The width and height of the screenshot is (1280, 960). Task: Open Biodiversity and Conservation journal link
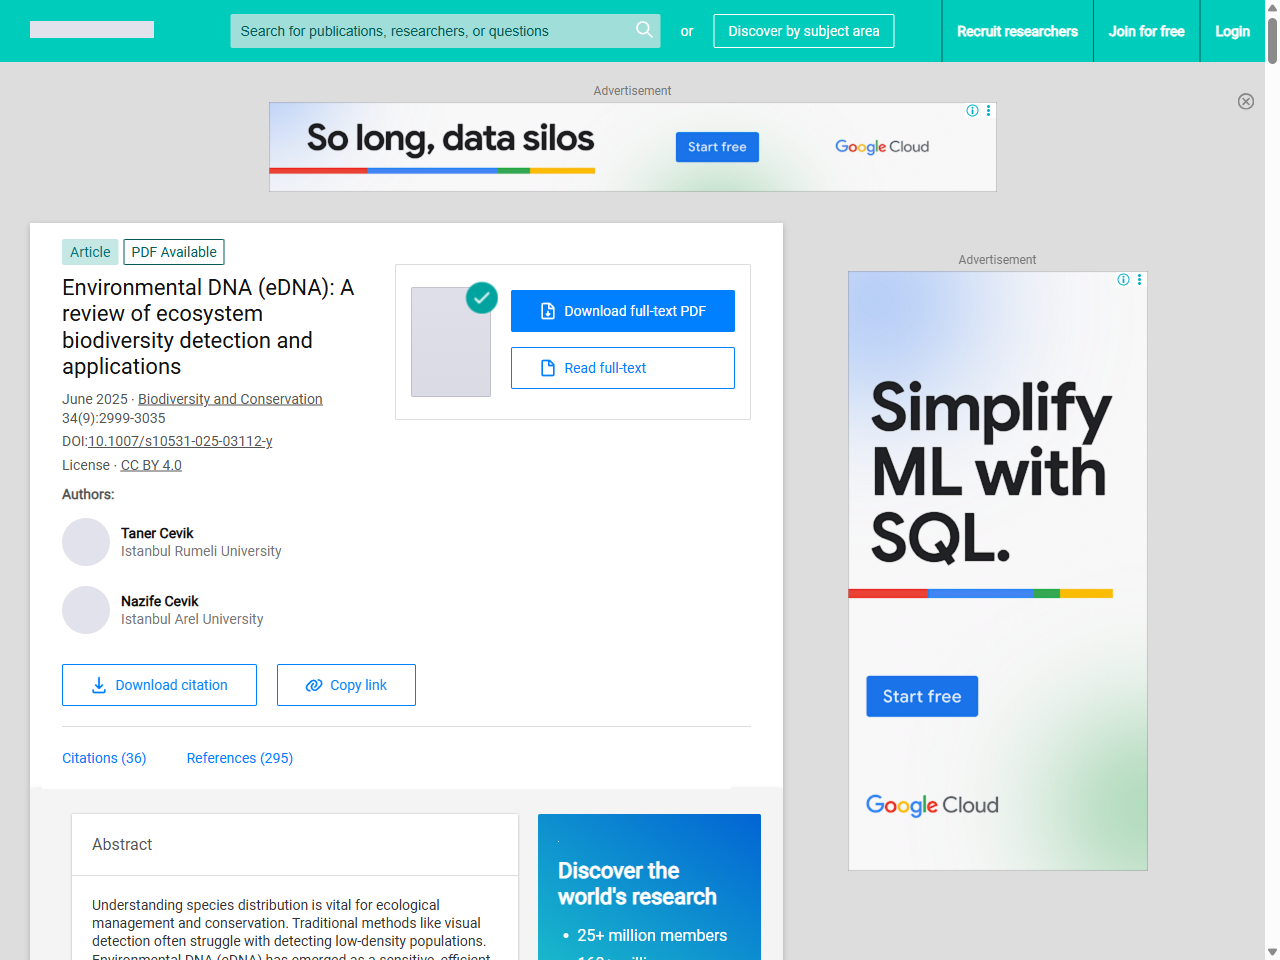[x=230, y=399]
